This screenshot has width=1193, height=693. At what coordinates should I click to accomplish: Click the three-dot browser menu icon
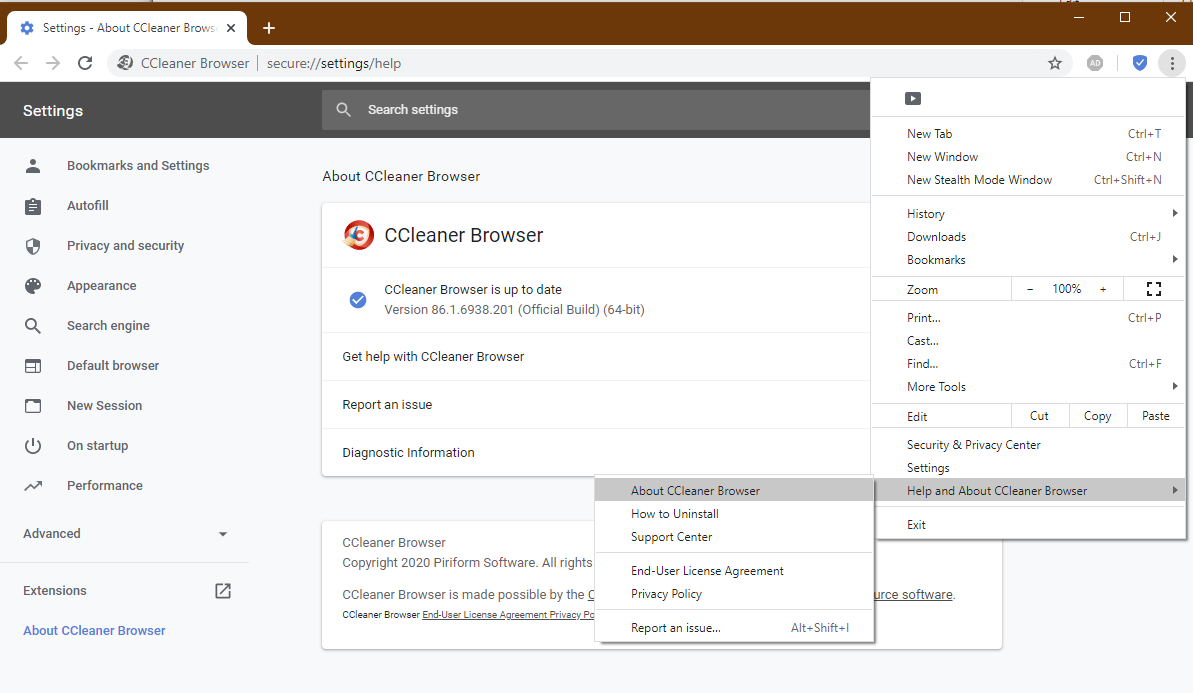tap(1171, 63)
